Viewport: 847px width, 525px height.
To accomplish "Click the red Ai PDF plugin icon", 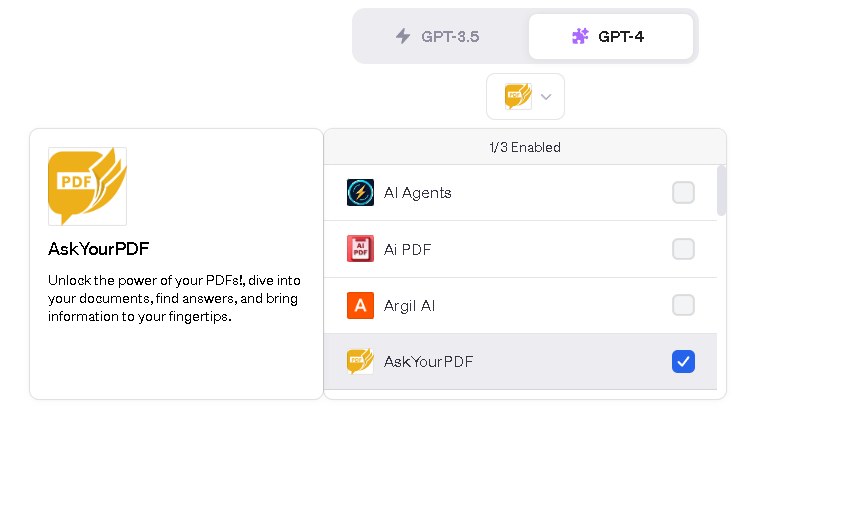I will (x=360, y=249).
